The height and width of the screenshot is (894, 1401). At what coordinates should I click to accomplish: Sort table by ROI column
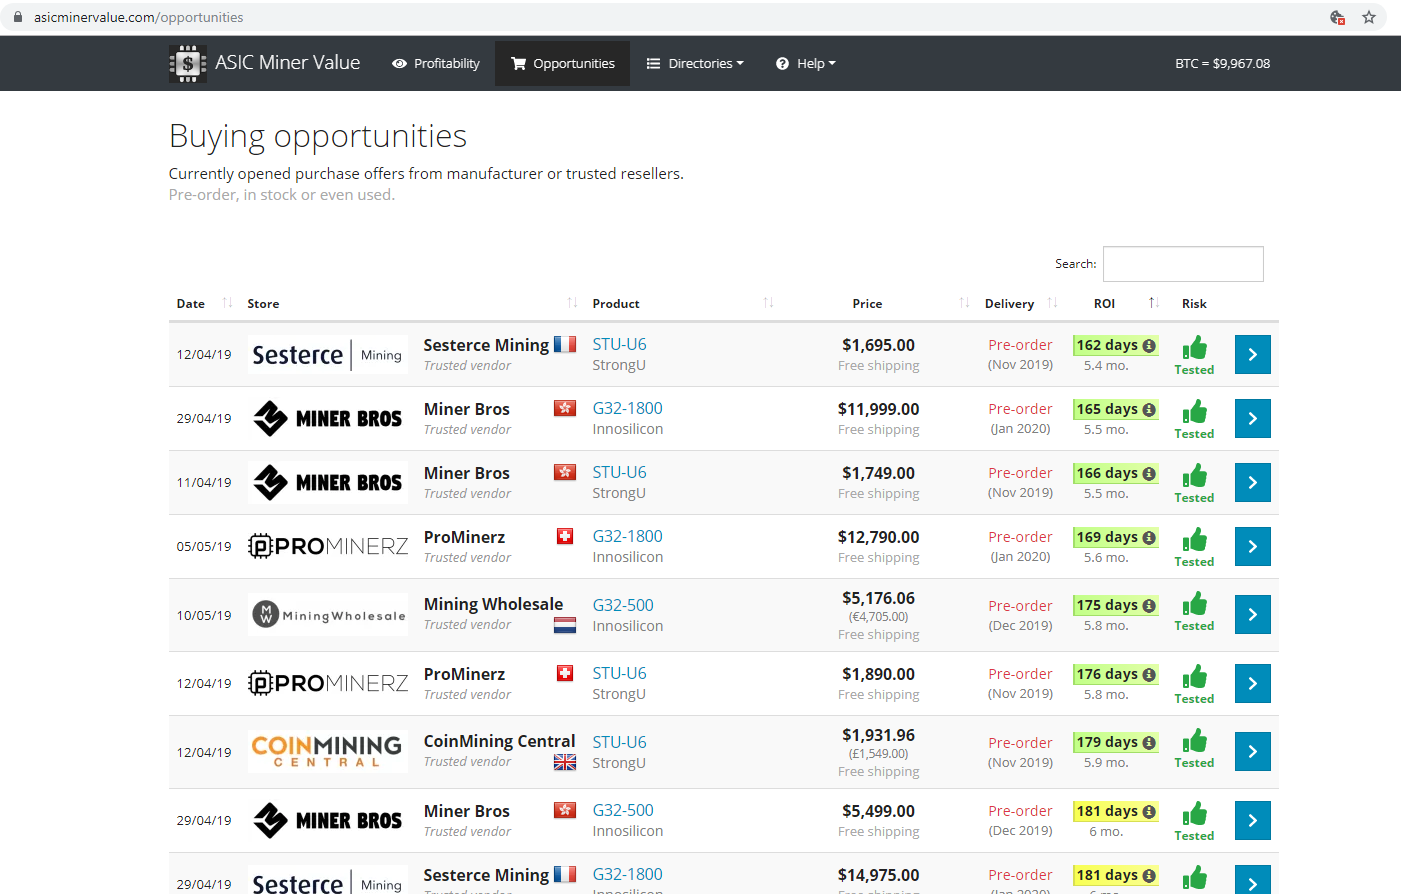pos(1117,303)
